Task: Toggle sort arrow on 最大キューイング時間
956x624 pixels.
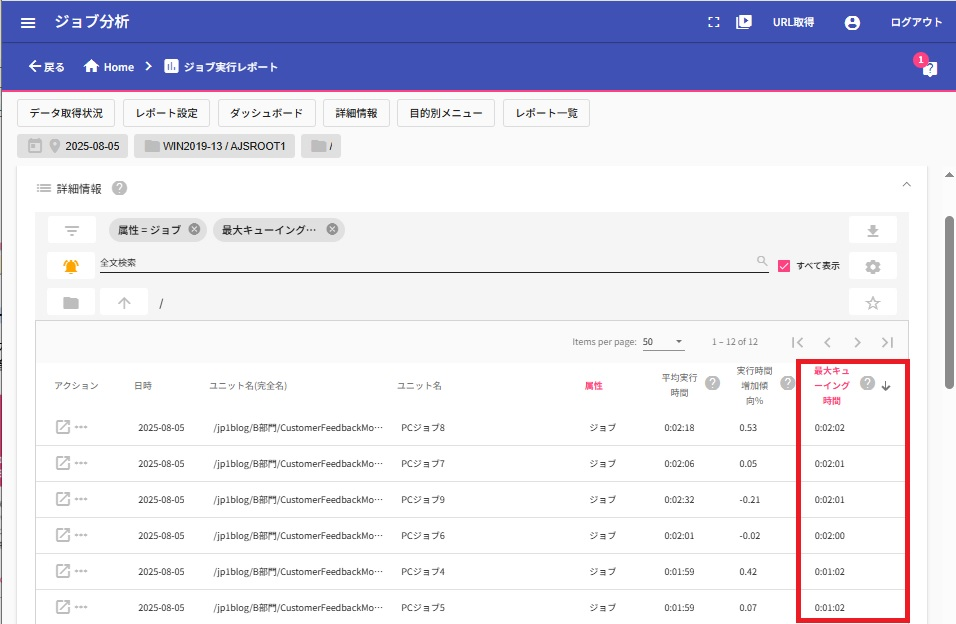Action: coord(886,386)
